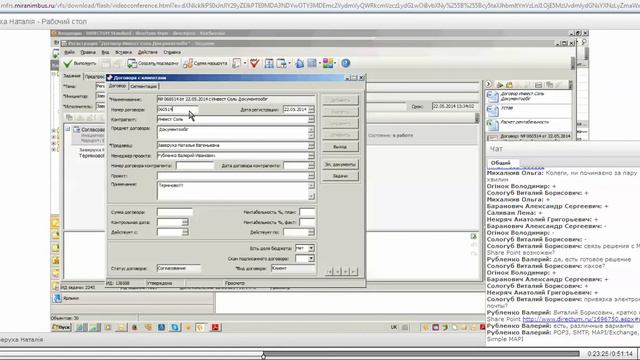
Task: Click the Выход button
Action: pos(340,147)
